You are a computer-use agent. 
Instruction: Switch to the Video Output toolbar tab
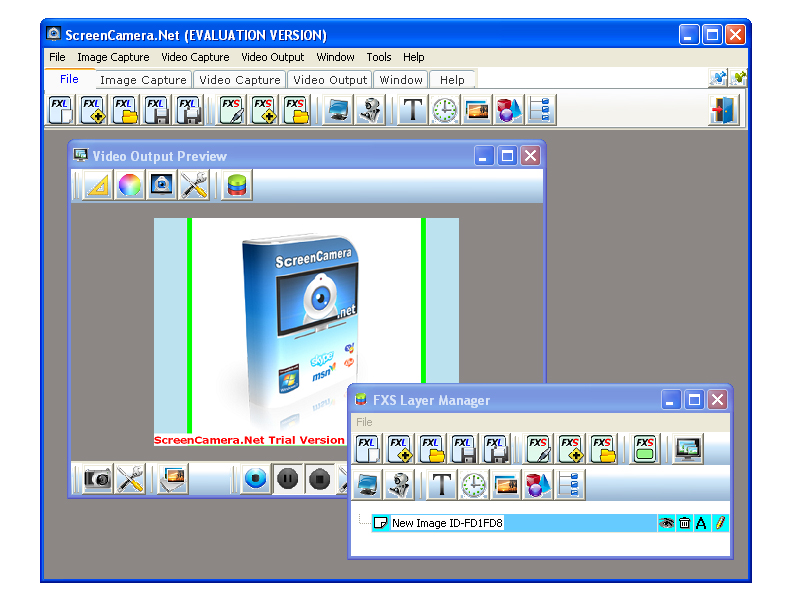pyautogui.click(x=330, y=80)
